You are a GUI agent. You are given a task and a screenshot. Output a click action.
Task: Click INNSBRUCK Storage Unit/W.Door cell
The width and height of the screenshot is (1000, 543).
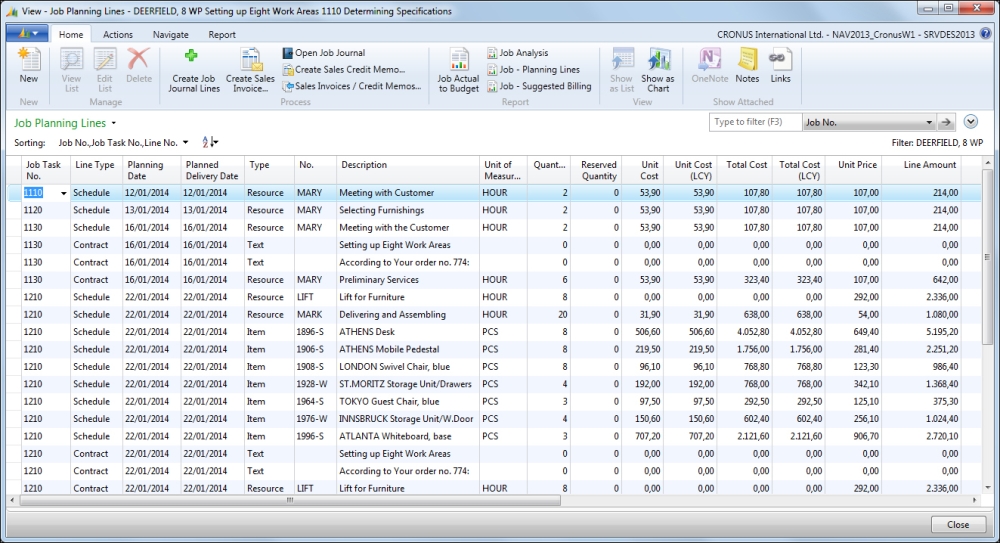pyautogui.click(x=408, y=419)
